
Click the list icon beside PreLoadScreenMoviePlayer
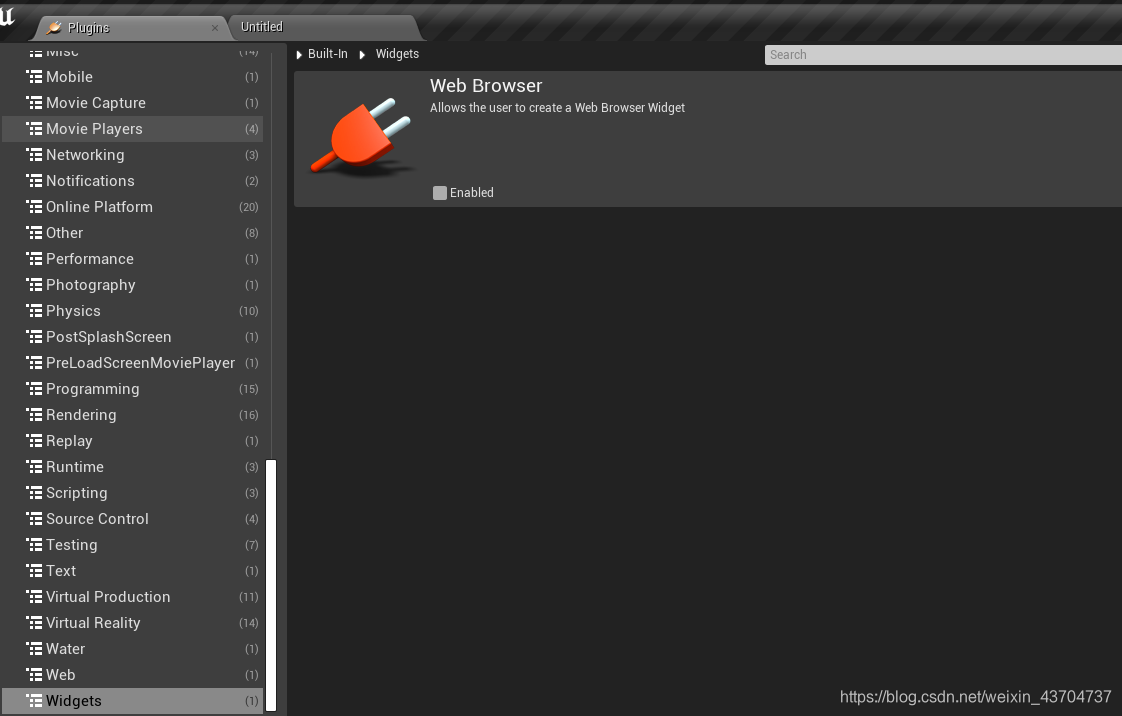(x=34, y=363)
